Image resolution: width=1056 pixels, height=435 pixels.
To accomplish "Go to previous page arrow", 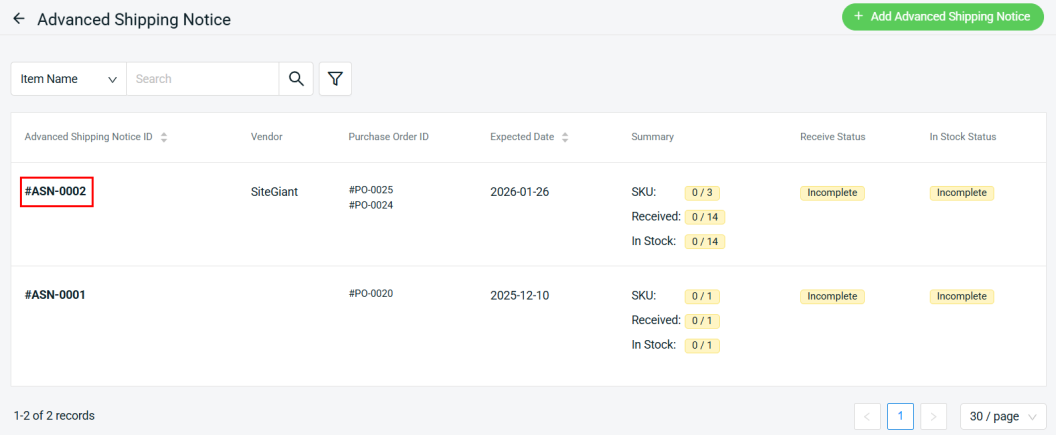I will [x=867, y=416].
